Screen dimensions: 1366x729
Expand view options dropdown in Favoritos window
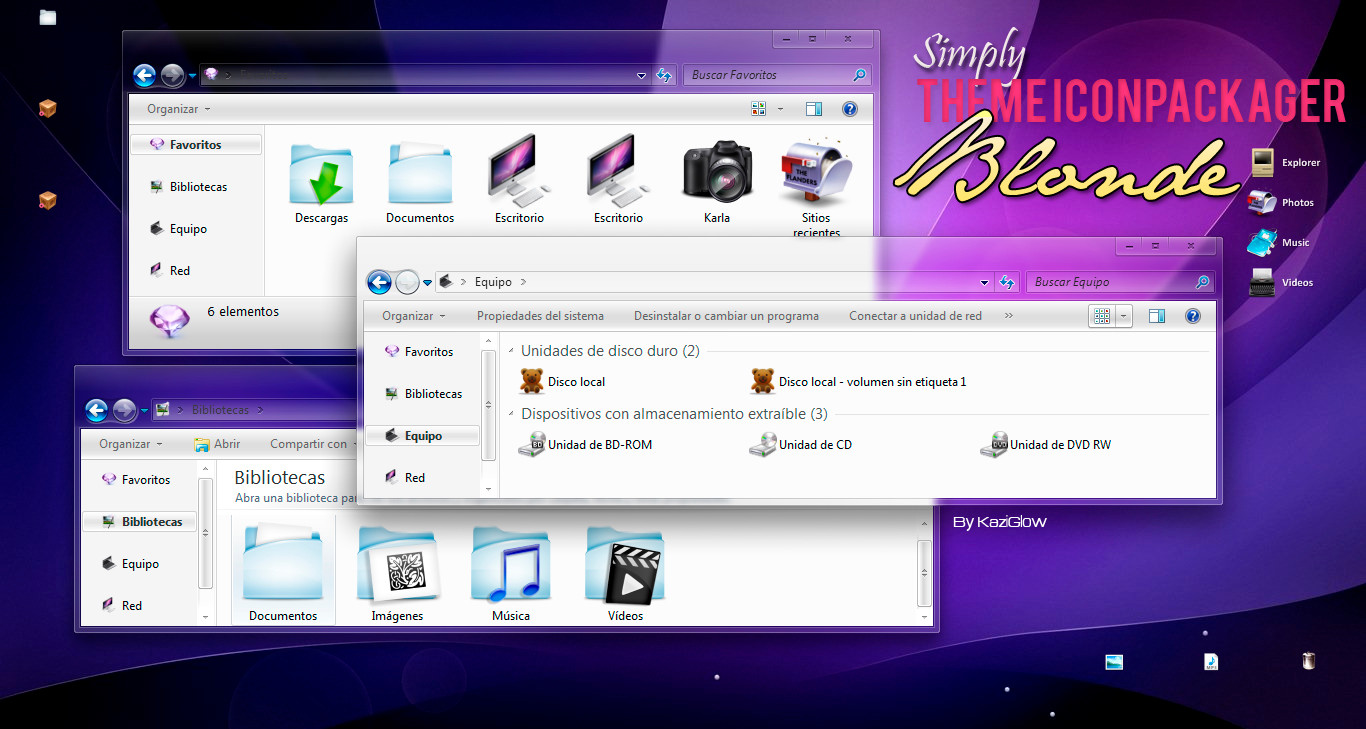pos(781,109)
